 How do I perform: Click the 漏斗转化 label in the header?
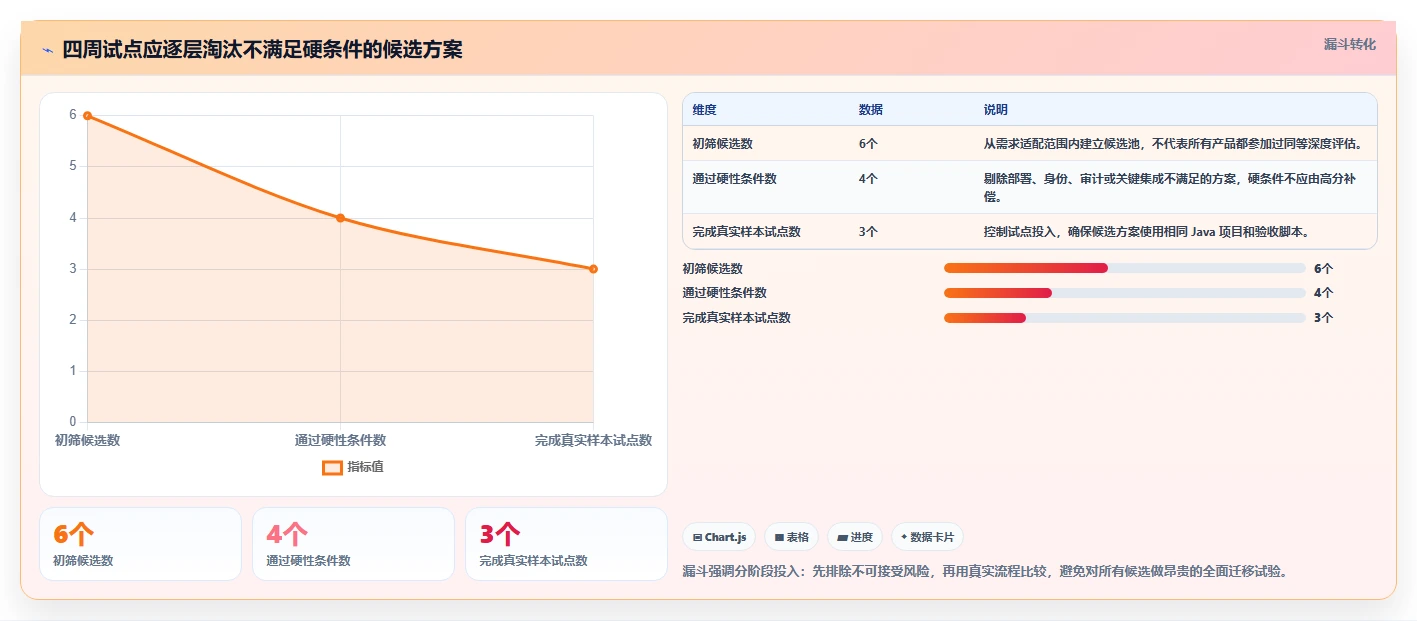(x=1349, y=45)
